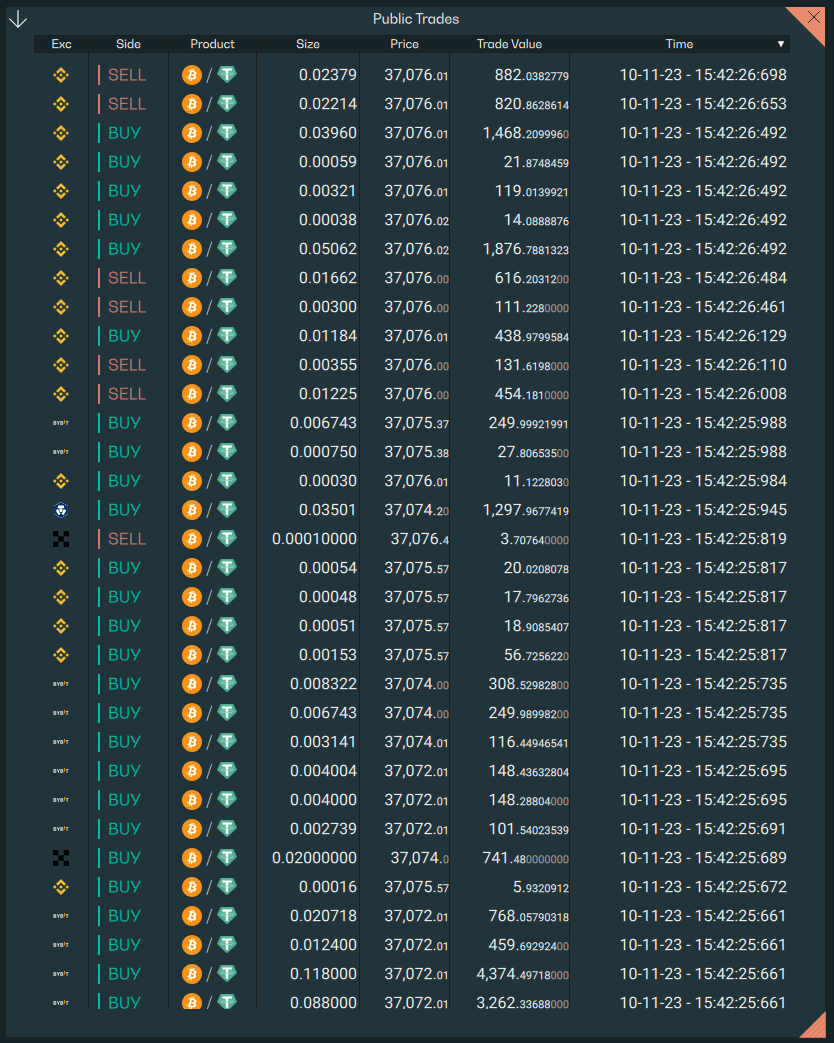The image size is (834, 1043).
Task: Click the Public Trades panel title
Action: 416,19
